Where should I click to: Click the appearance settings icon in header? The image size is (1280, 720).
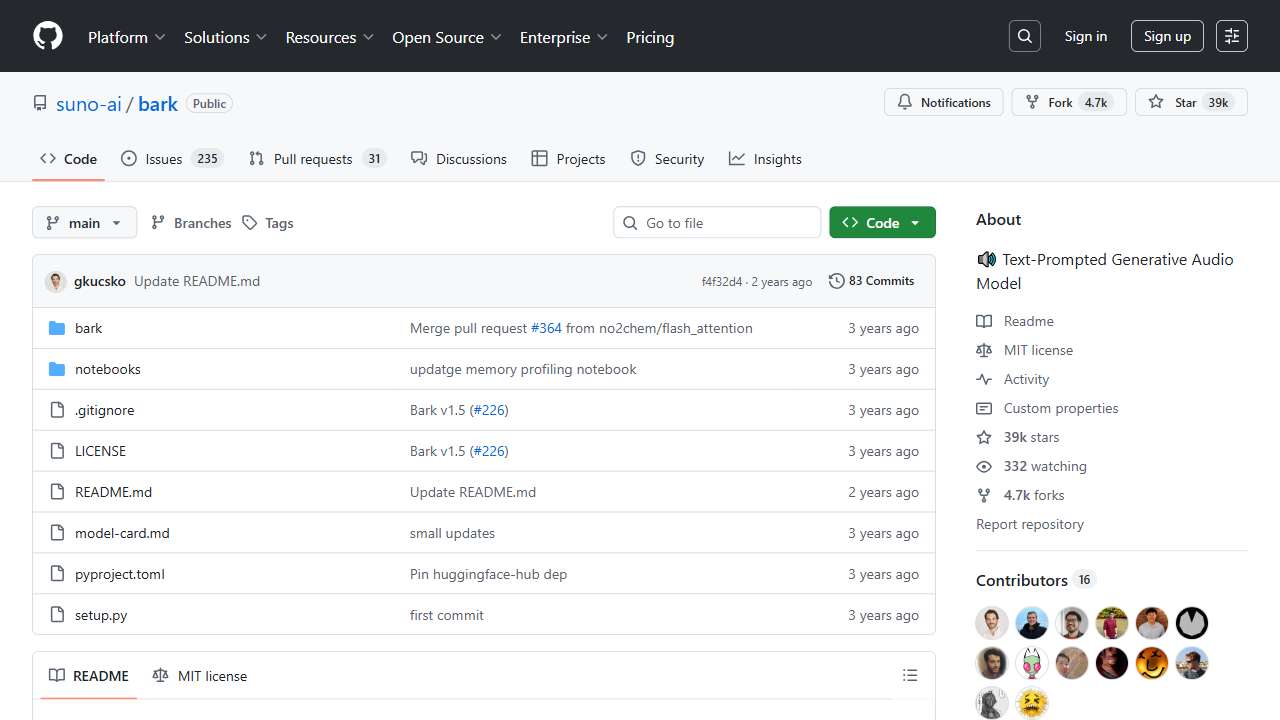(x=1232, y=36)
